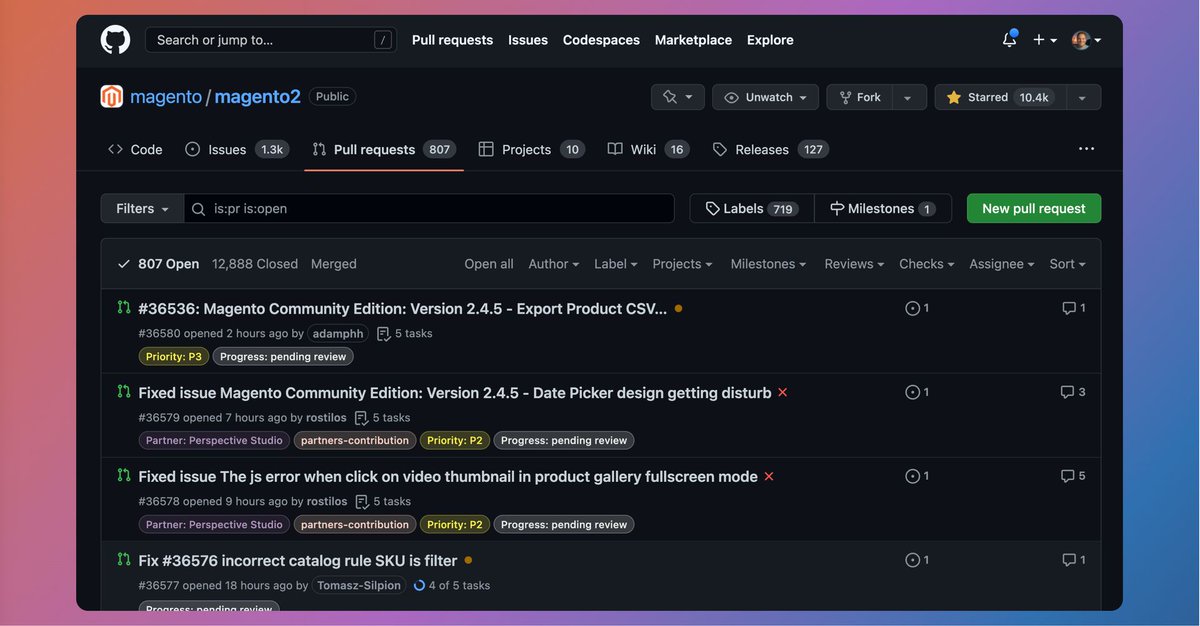Filter by Merged pull requests
Viewport: 1200px width, 626px height.
click(334, 264)
